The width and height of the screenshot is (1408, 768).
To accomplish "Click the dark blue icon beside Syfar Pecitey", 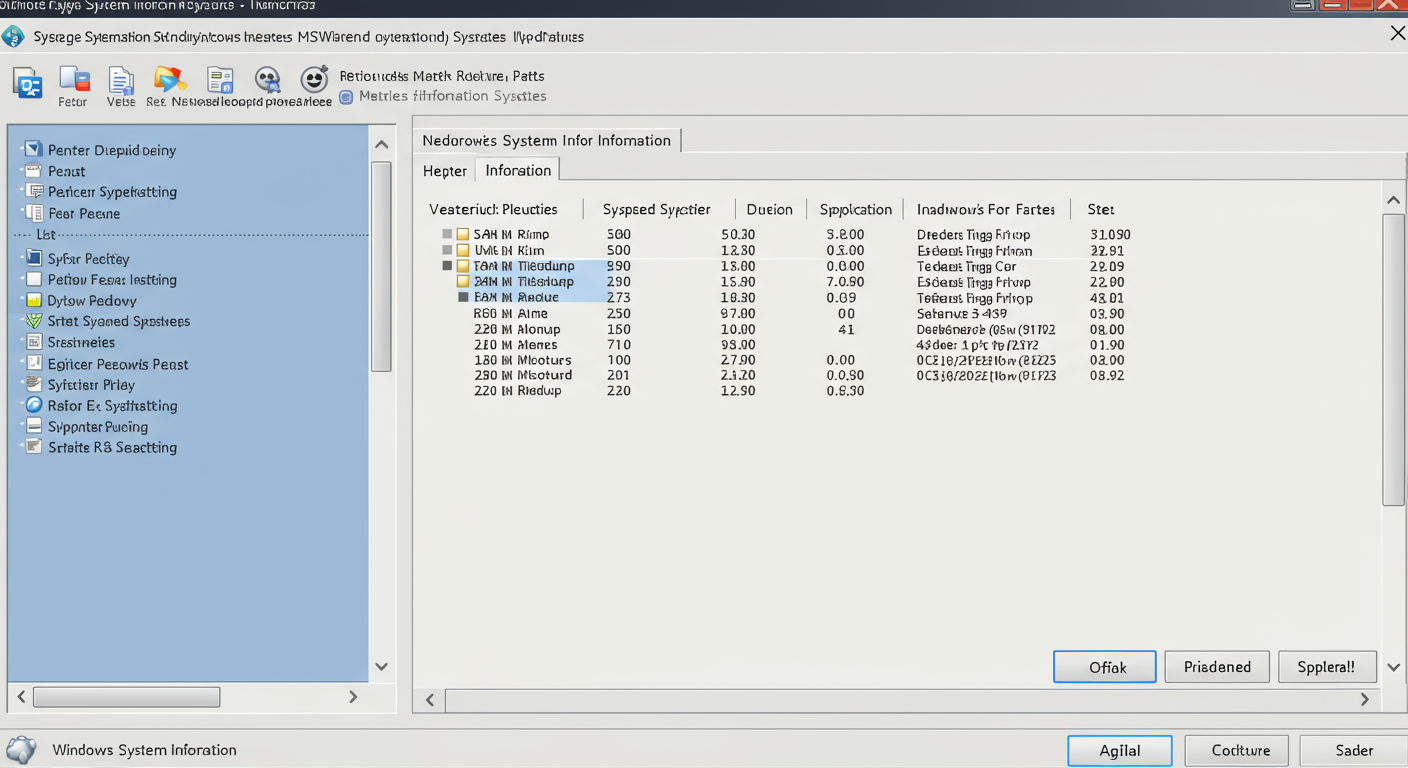I will click(x=33, y=258).
